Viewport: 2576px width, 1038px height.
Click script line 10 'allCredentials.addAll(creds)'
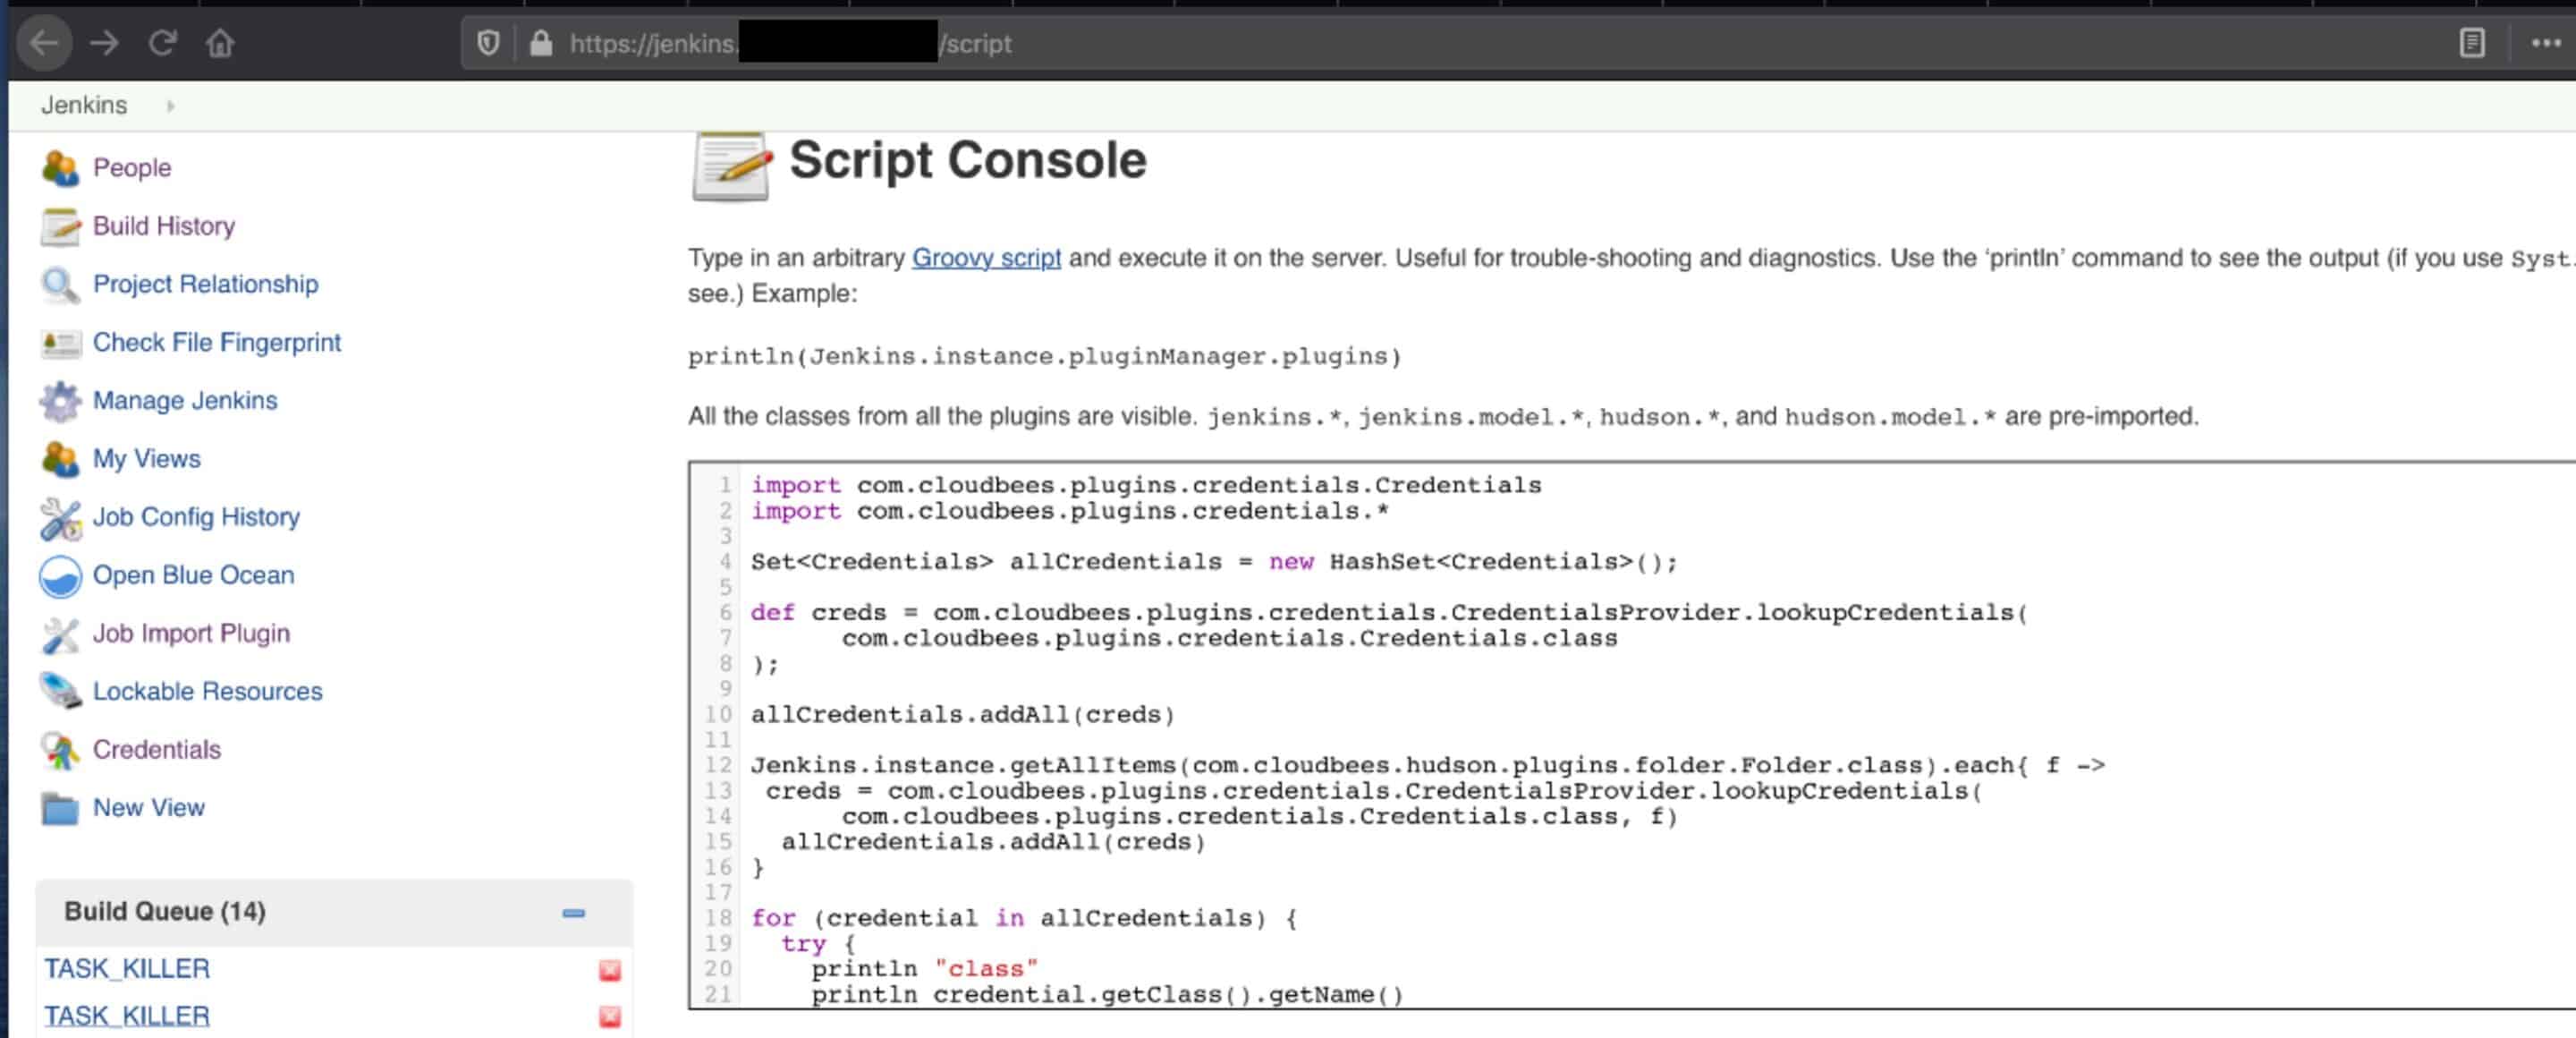click(962, 714)
